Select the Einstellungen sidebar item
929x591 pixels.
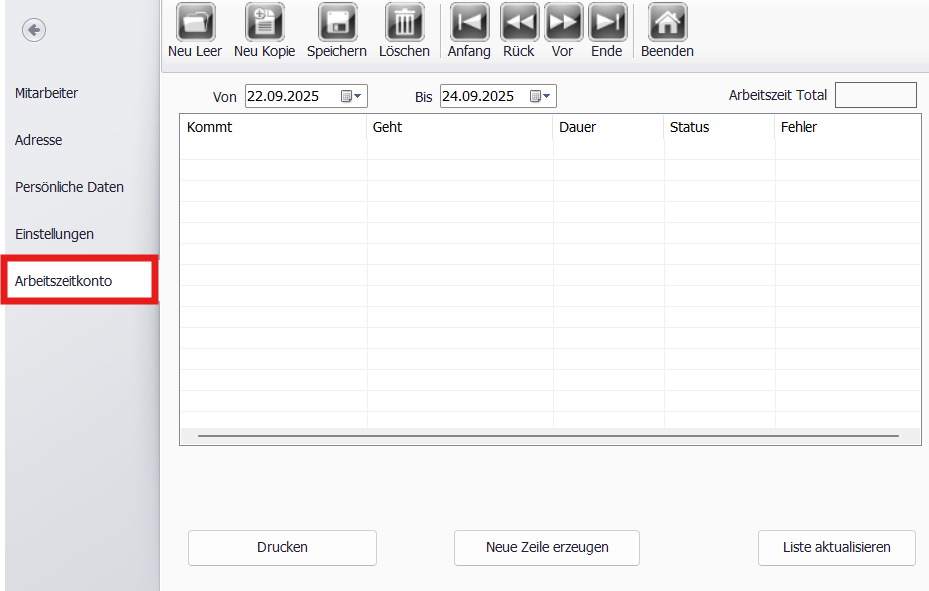(55, 234)
